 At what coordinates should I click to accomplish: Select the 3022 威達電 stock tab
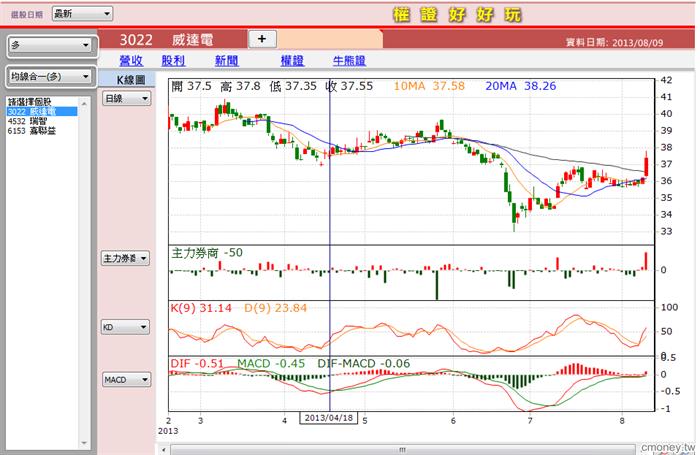(172, 40)
